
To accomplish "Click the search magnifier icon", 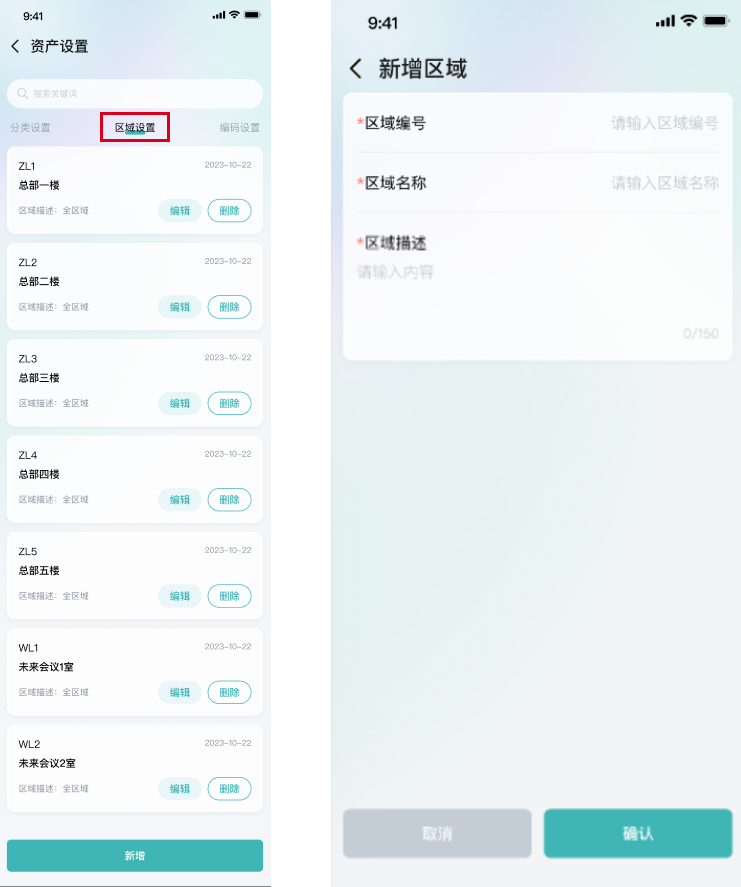I will pos(23,93).
